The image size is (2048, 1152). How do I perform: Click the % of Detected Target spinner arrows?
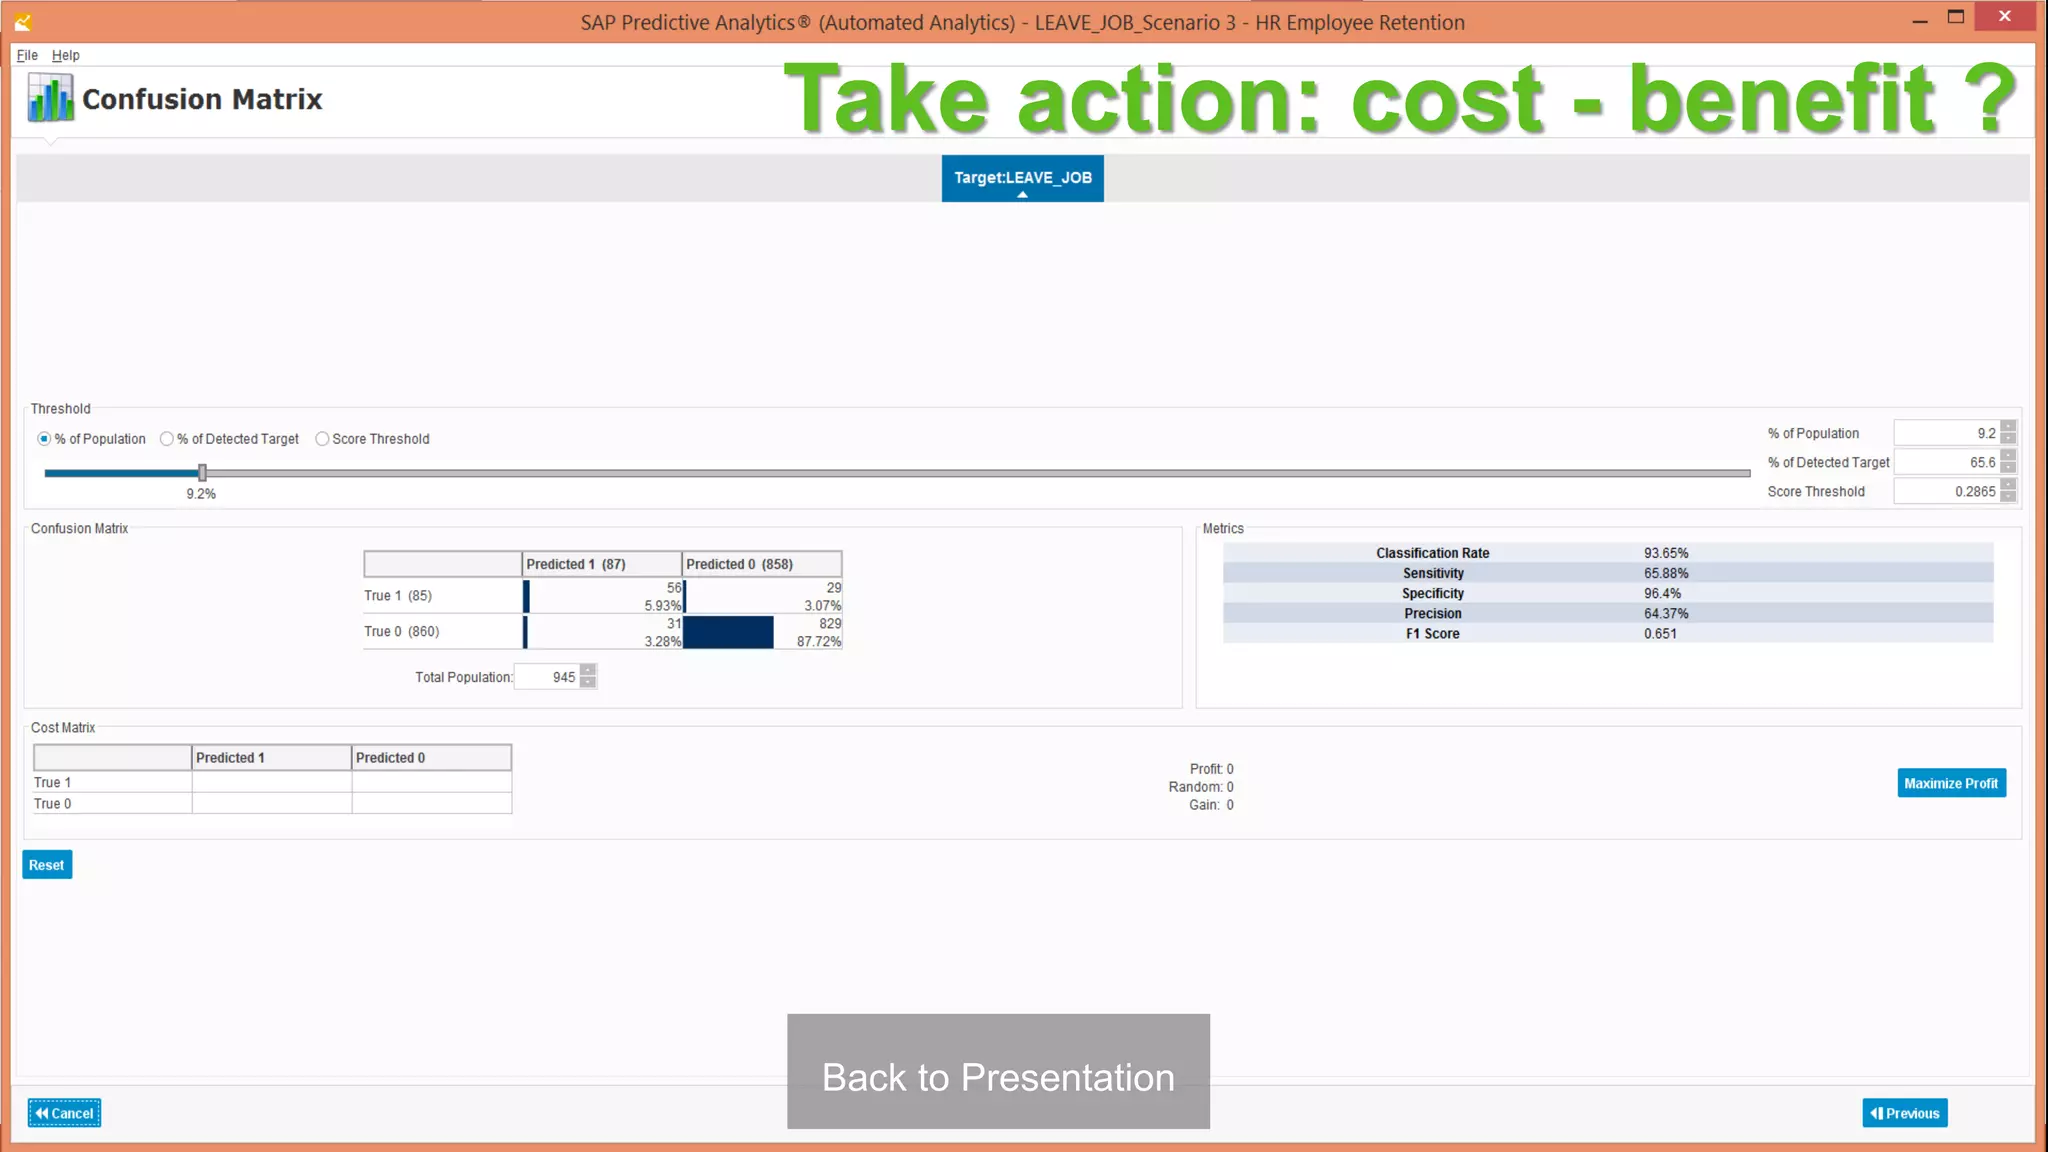point(2008,462)
